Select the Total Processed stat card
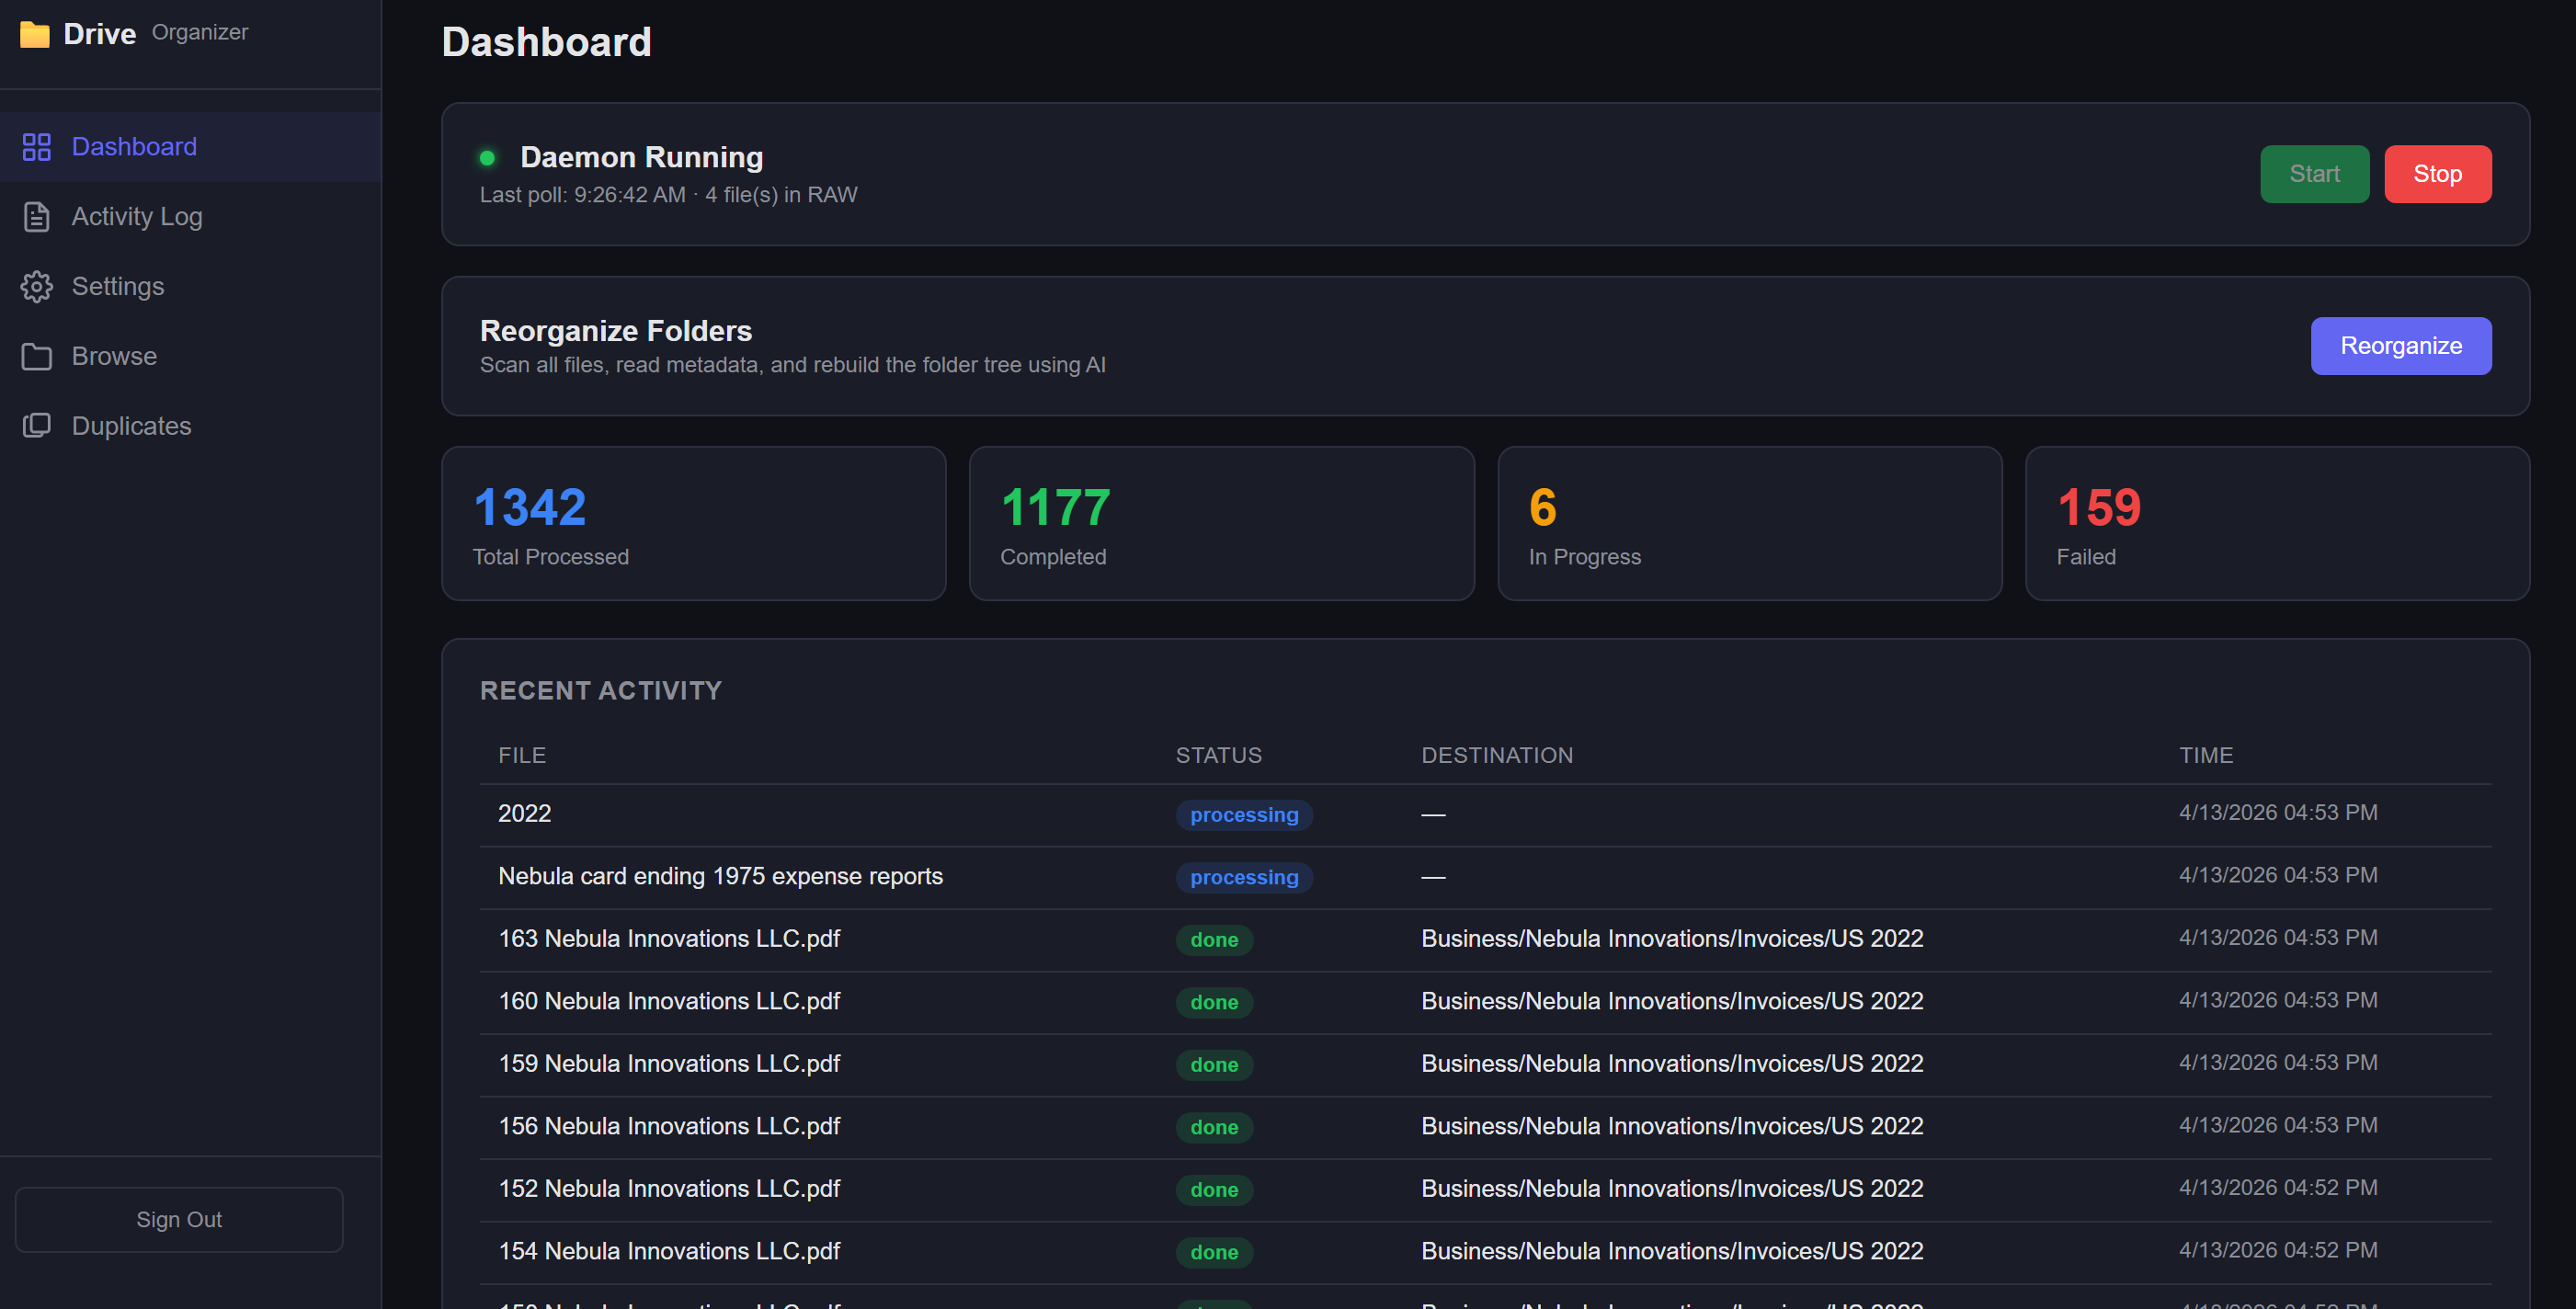This screenshot has width=2576, height=1309. (693, 523)
